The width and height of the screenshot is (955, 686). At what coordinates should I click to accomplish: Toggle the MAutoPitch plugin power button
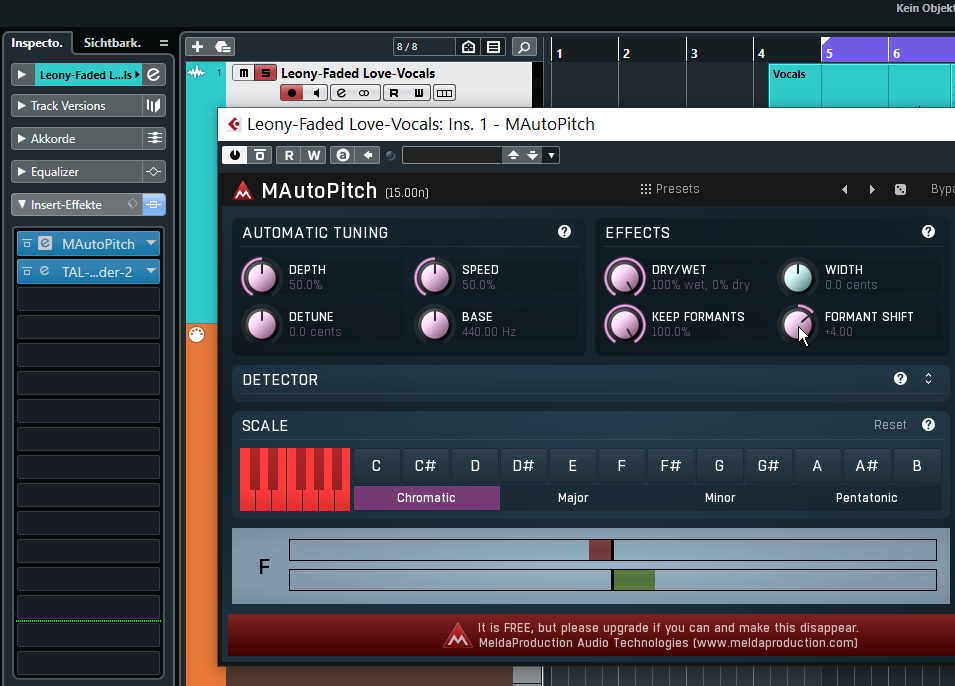pos(234,155)
